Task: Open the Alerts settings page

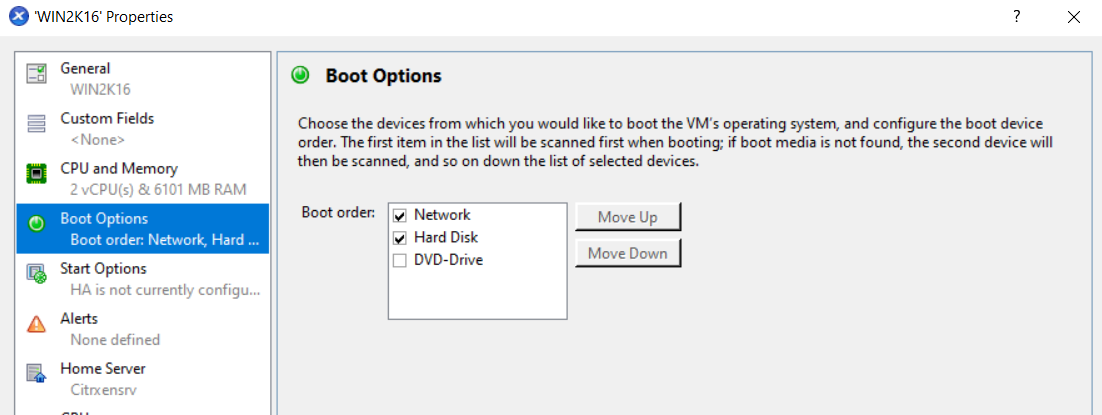Action: pos(143,328)
